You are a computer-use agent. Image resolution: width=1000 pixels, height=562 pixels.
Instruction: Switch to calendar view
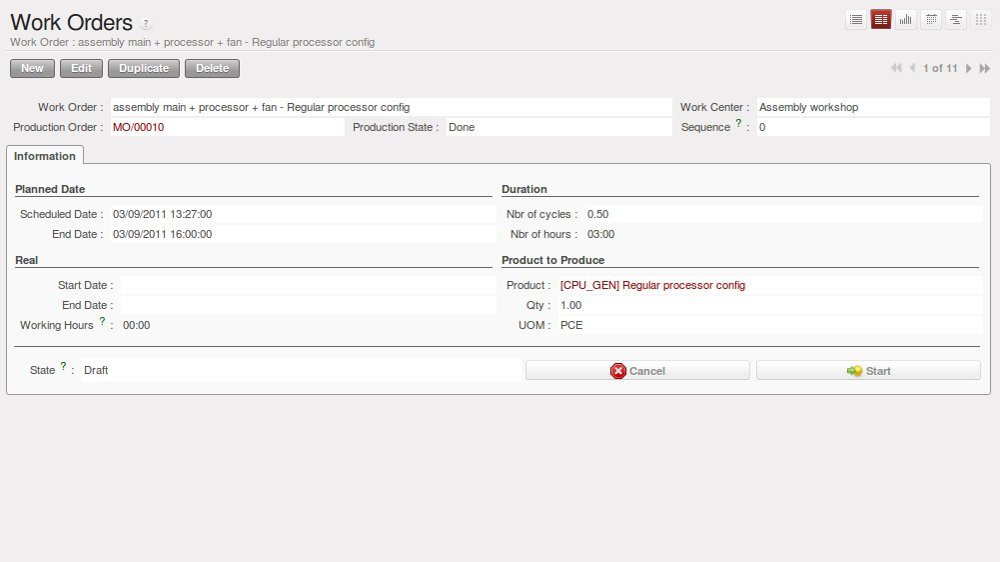tap(931, 19)
